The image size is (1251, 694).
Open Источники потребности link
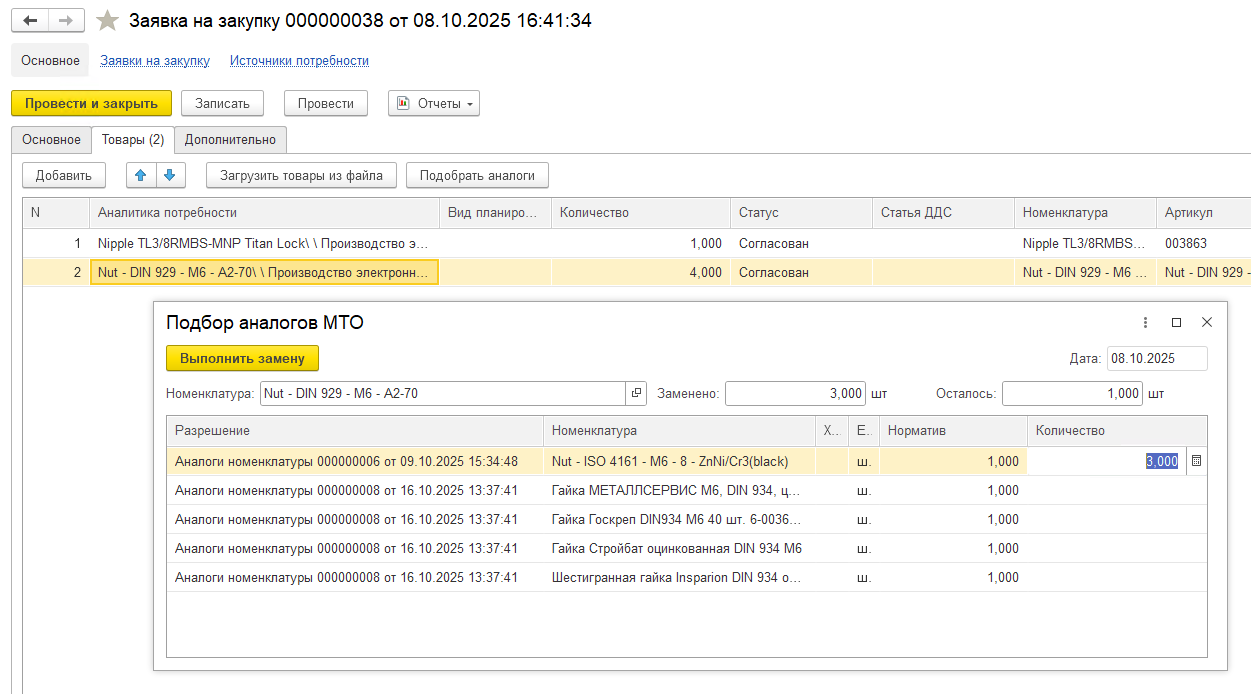tap(299, 61)
